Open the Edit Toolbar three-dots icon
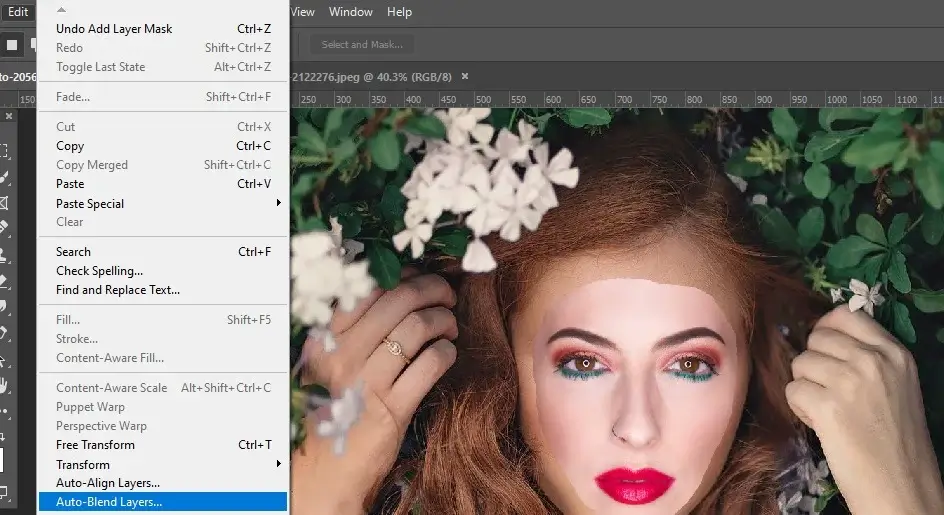944x515 pixels. tap(4, 412)
